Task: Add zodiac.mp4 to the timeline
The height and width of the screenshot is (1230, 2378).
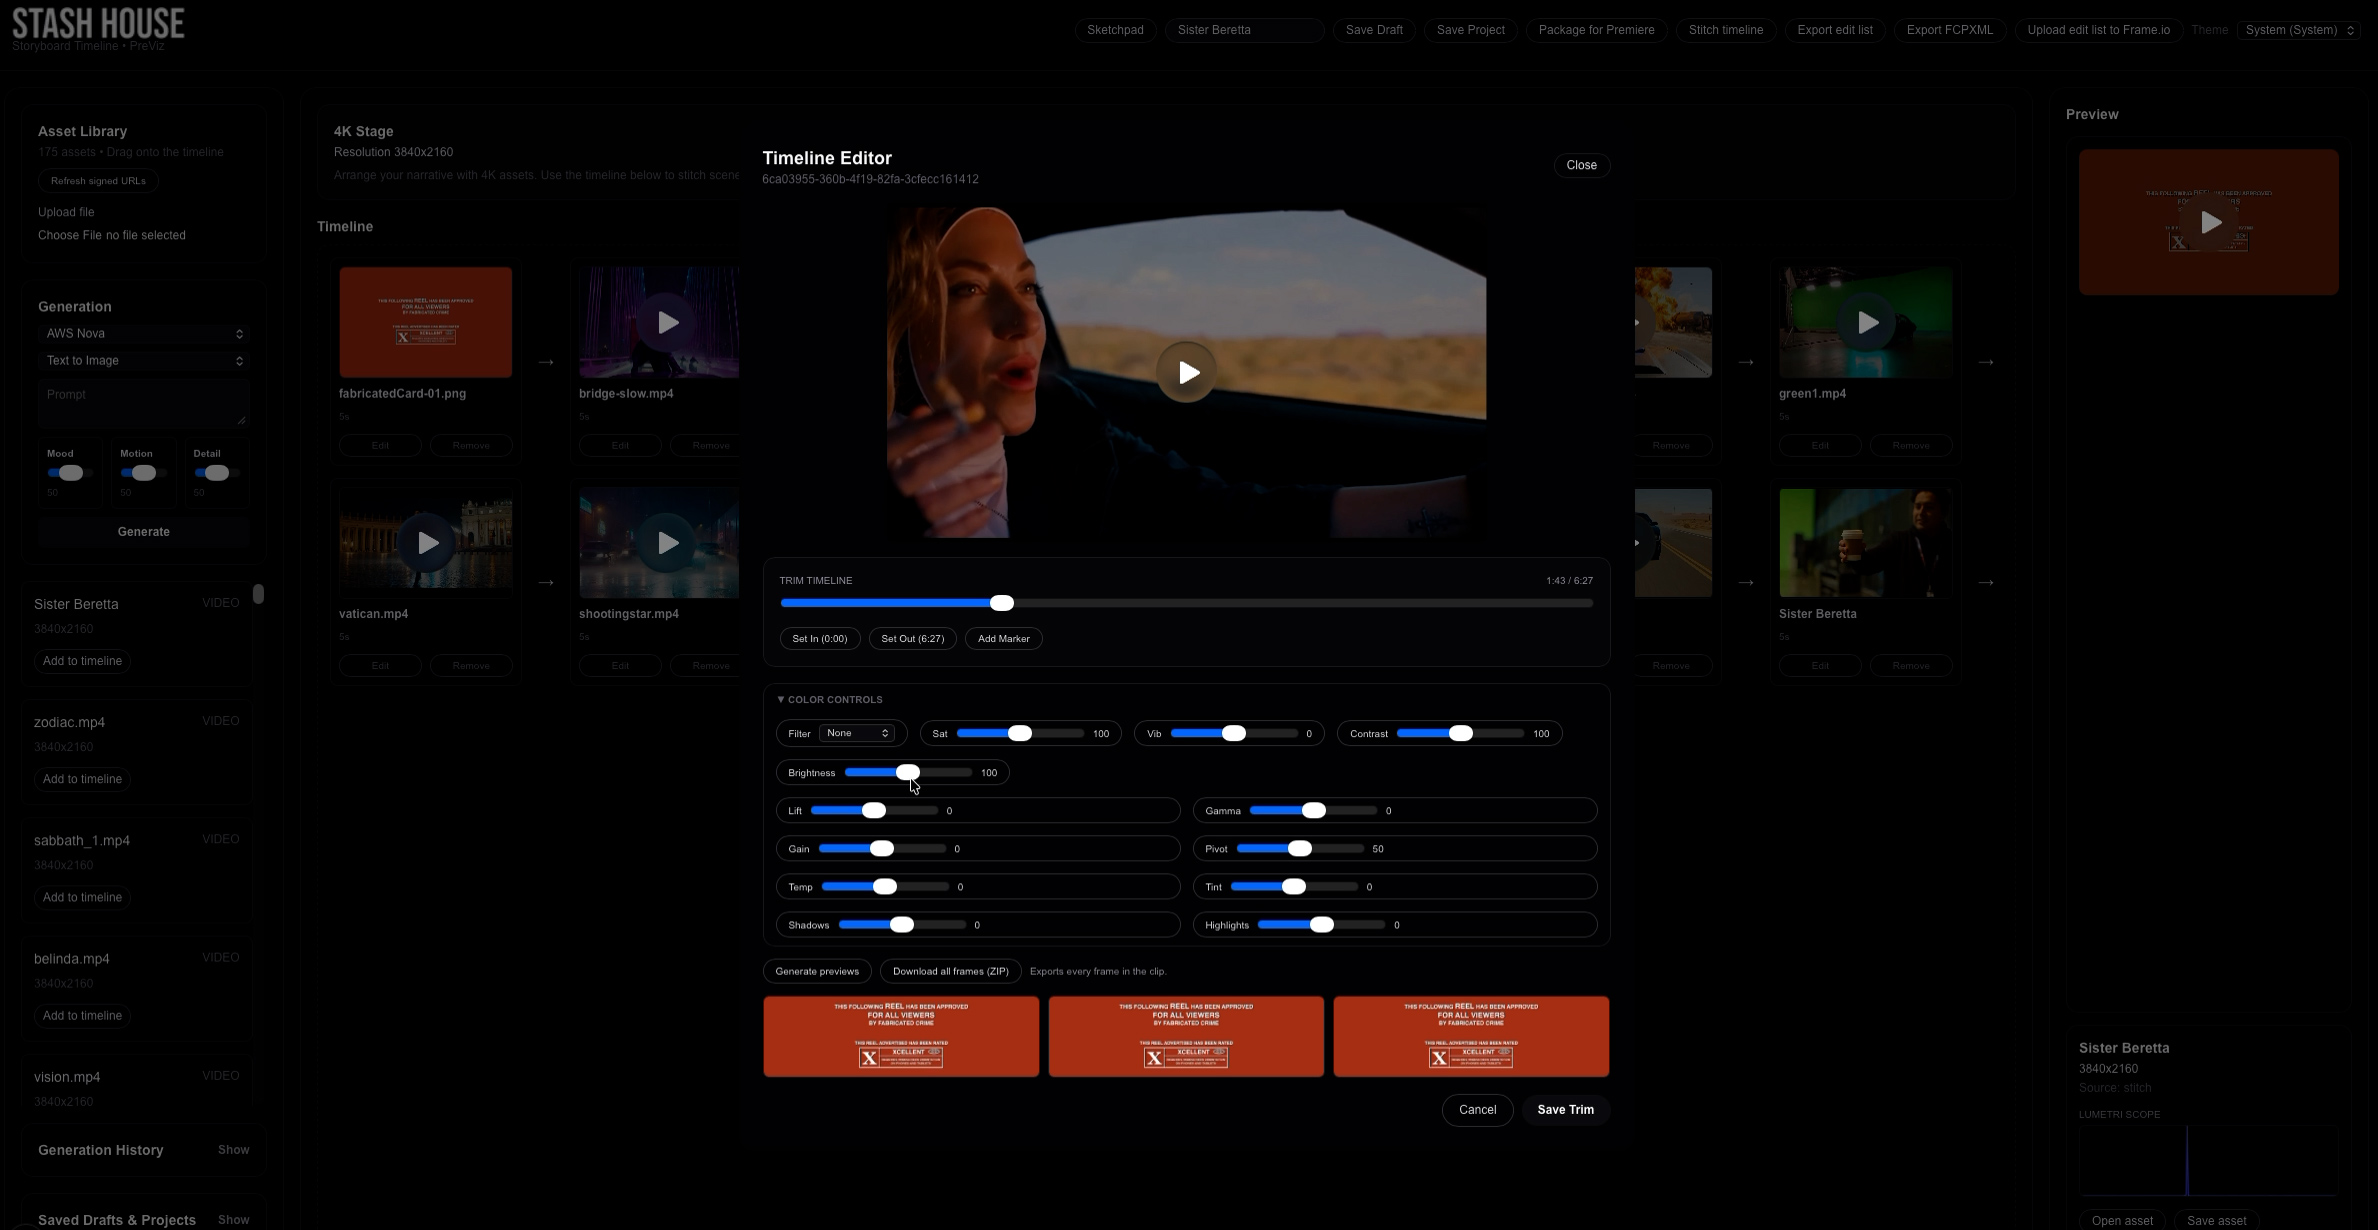Action: click(82, 778)
